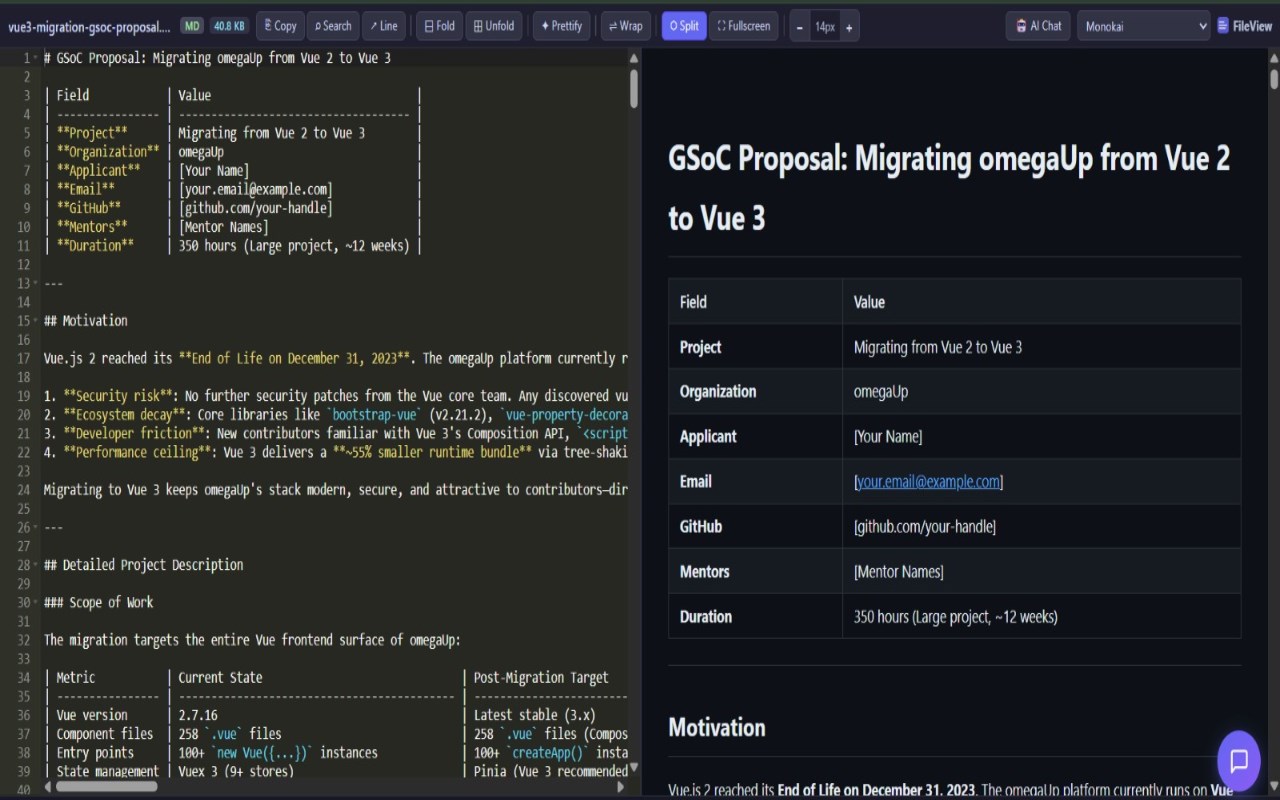Toggle the Split view mode

click(684, 26)
